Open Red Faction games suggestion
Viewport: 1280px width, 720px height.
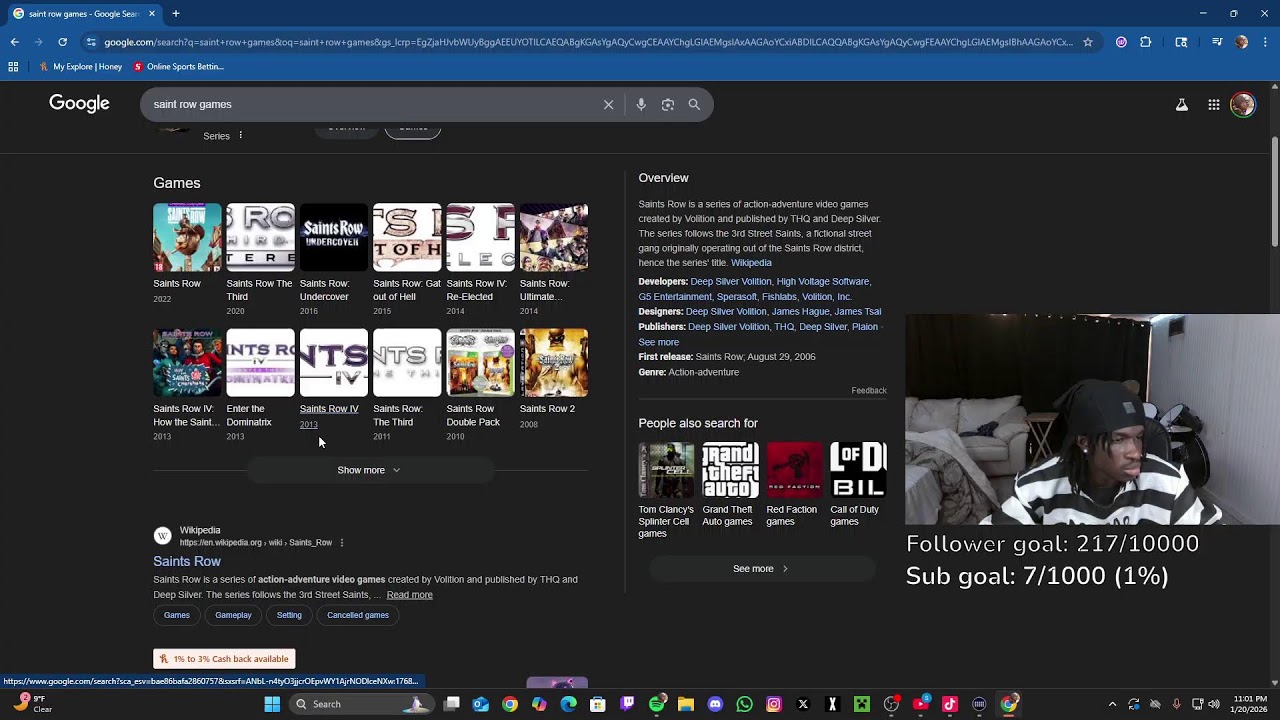(x=794, y=485)
